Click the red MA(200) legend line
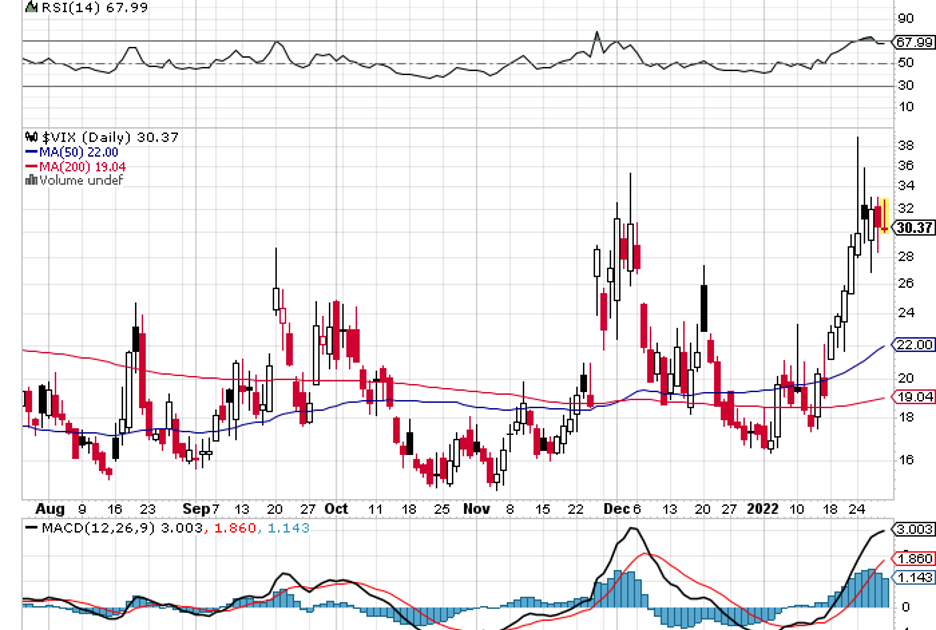 click(x=30, y=166)
